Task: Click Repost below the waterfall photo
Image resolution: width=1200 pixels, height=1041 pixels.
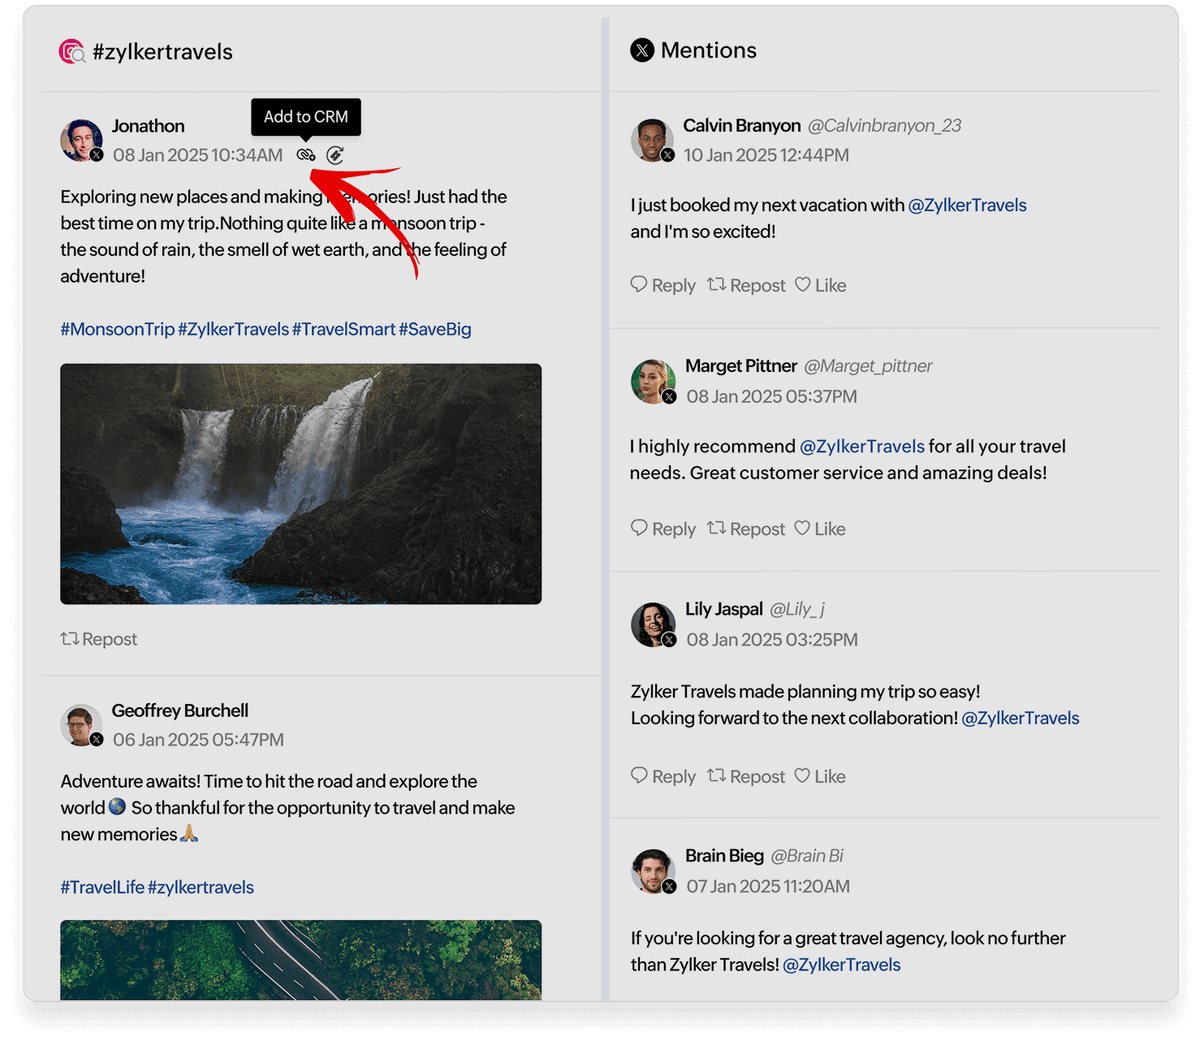Action: (98, 639)
